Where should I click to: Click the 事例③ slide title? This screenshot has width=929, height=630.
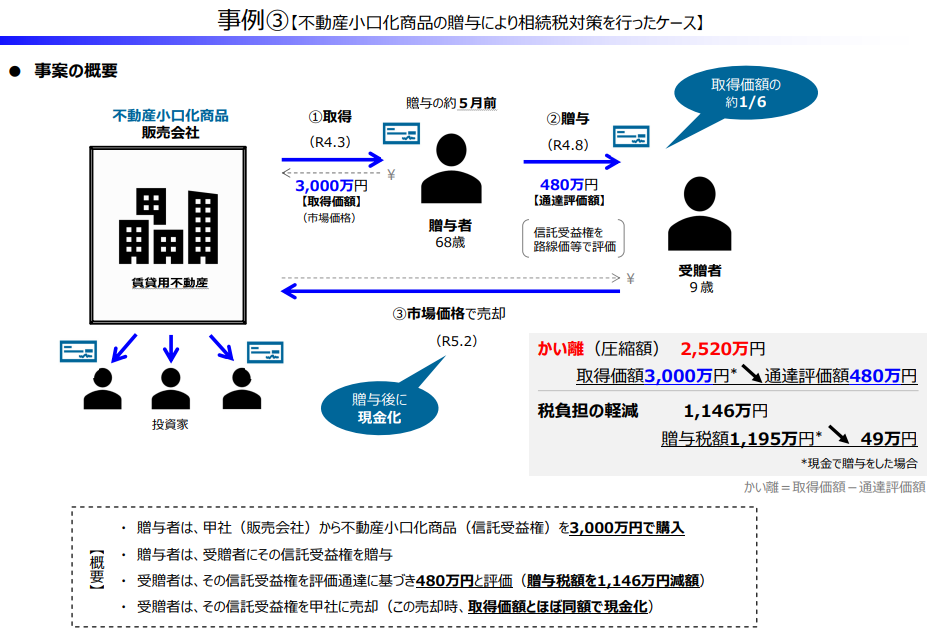[x=254, y=19]
